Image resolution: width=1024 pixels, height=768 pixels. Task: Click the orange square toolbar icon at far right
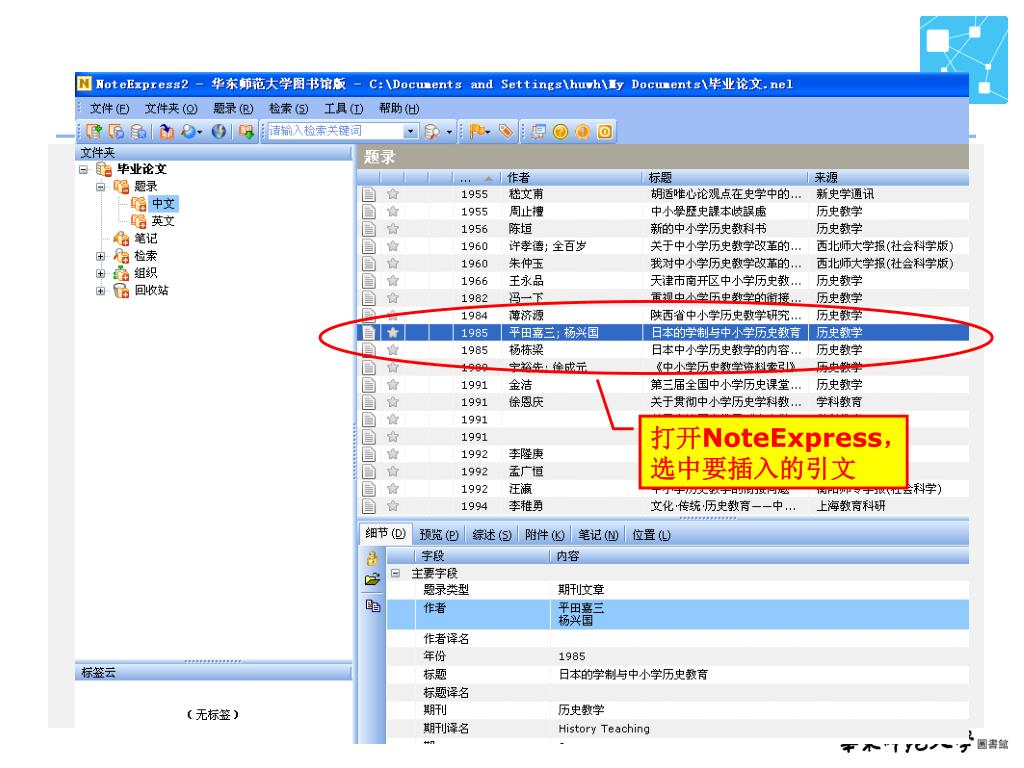coord(605,131)
